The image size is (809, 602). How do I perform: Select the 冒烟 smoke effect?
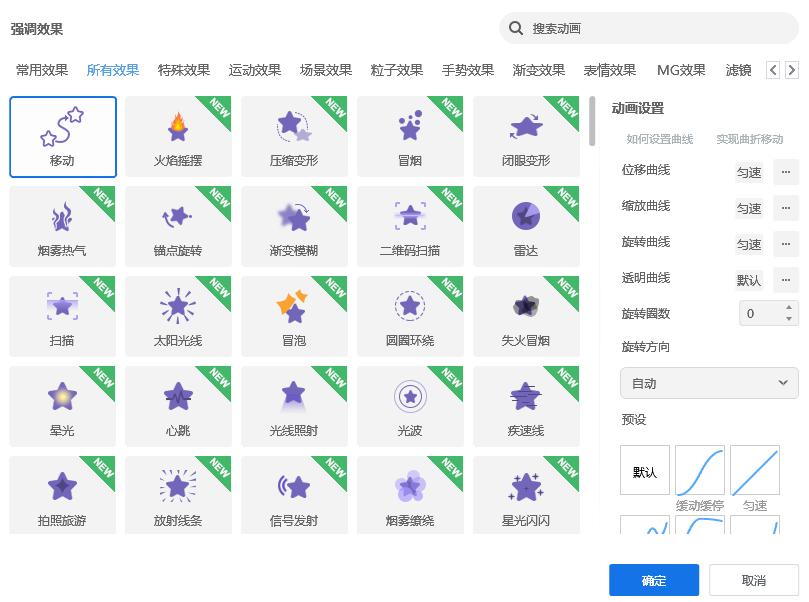point(409,136)
